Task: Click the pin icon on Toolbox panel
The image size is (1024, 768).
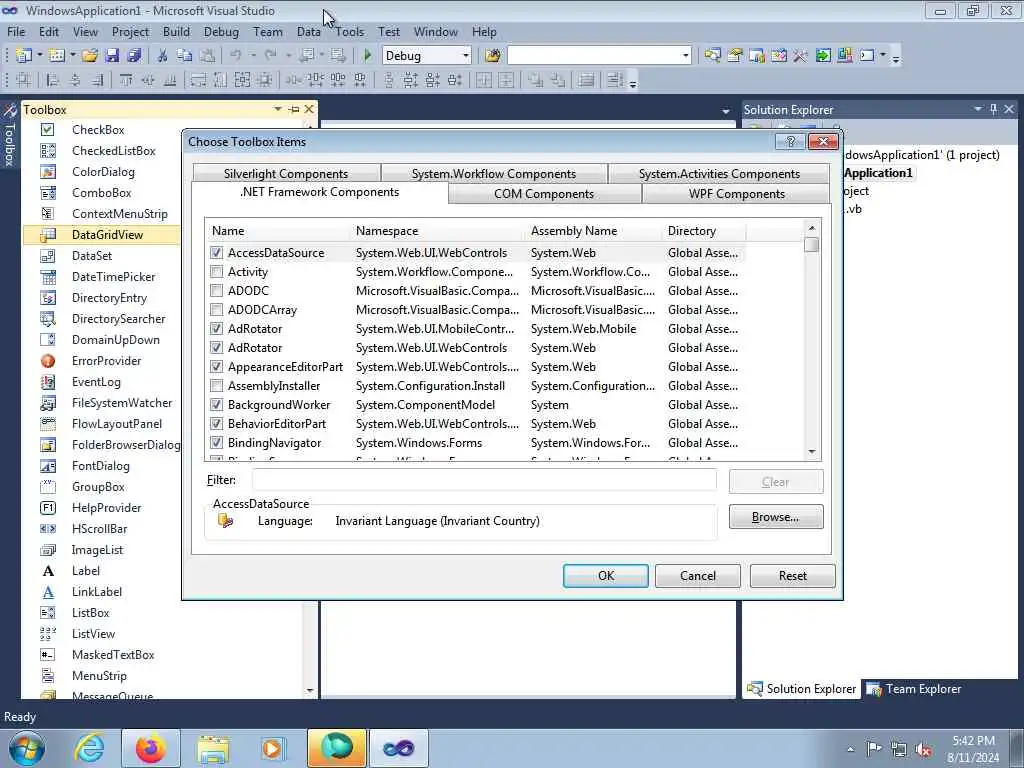Action: 294,110
